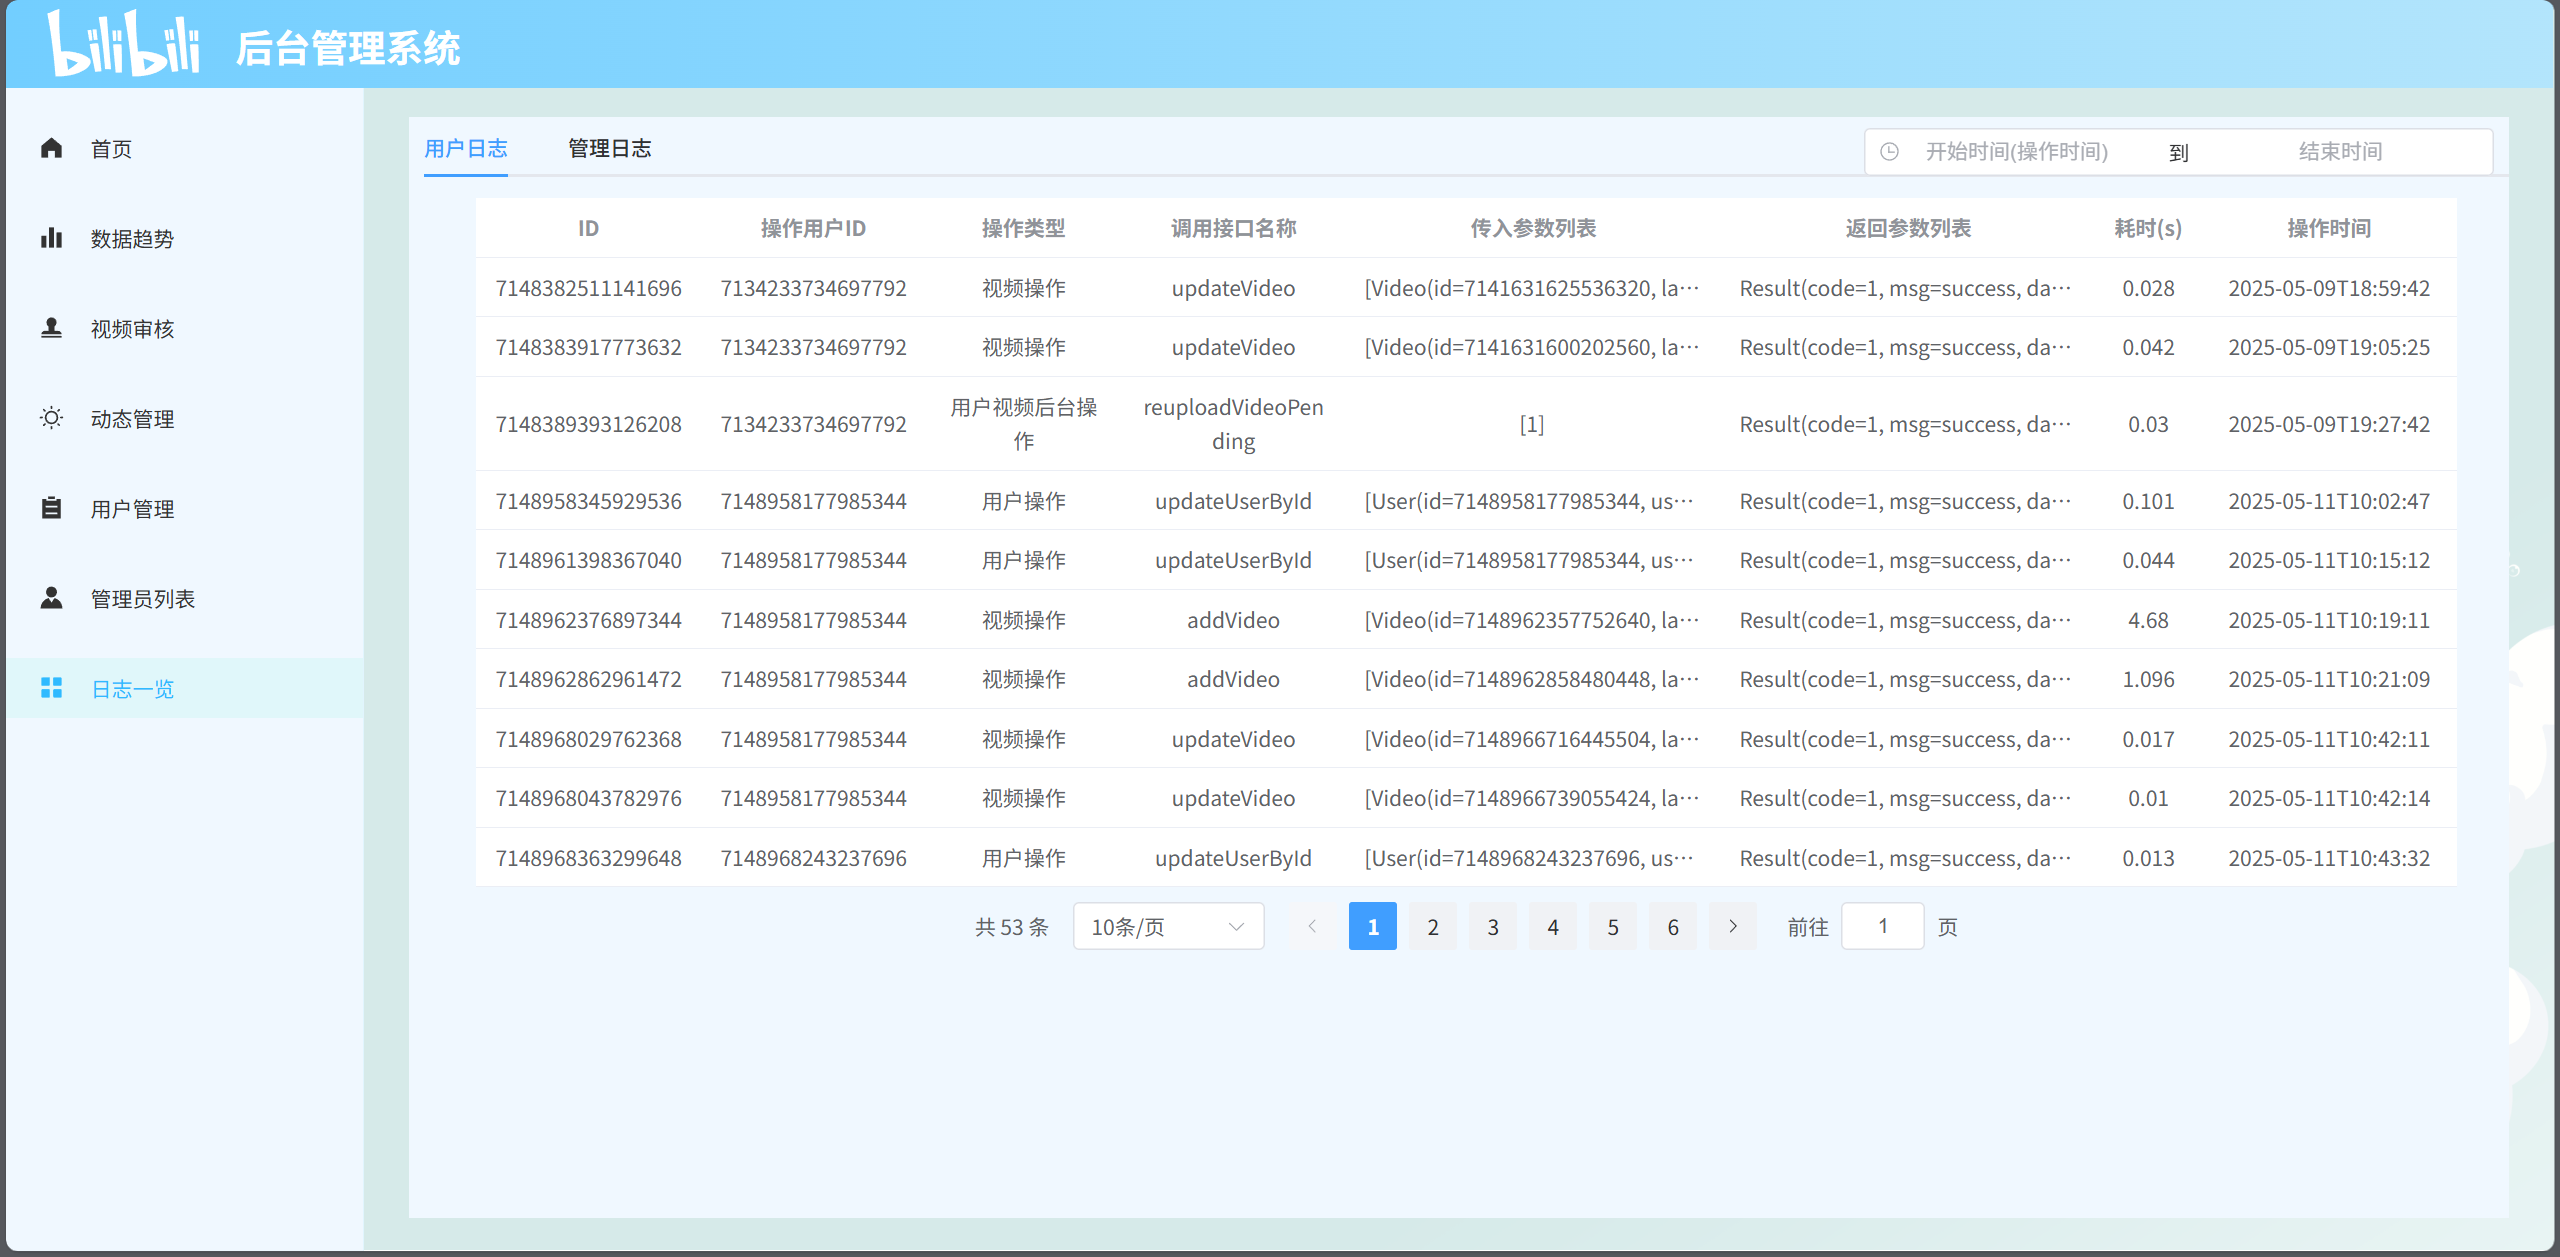Click the 前往 page number input field
Viewport: 2560px width, 1257px height.
pyautogui.click(x=1881, y=927)
